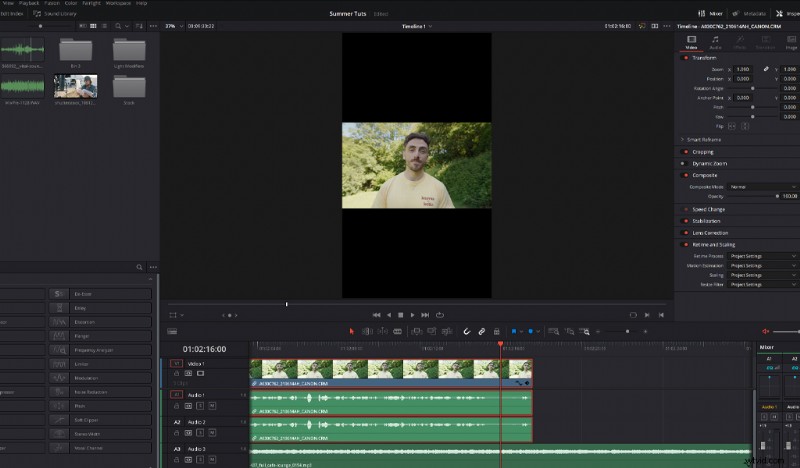Click the Flip horizontal icon
The height and width of the screenshot is (468, 800).
[x=732, y=126]
